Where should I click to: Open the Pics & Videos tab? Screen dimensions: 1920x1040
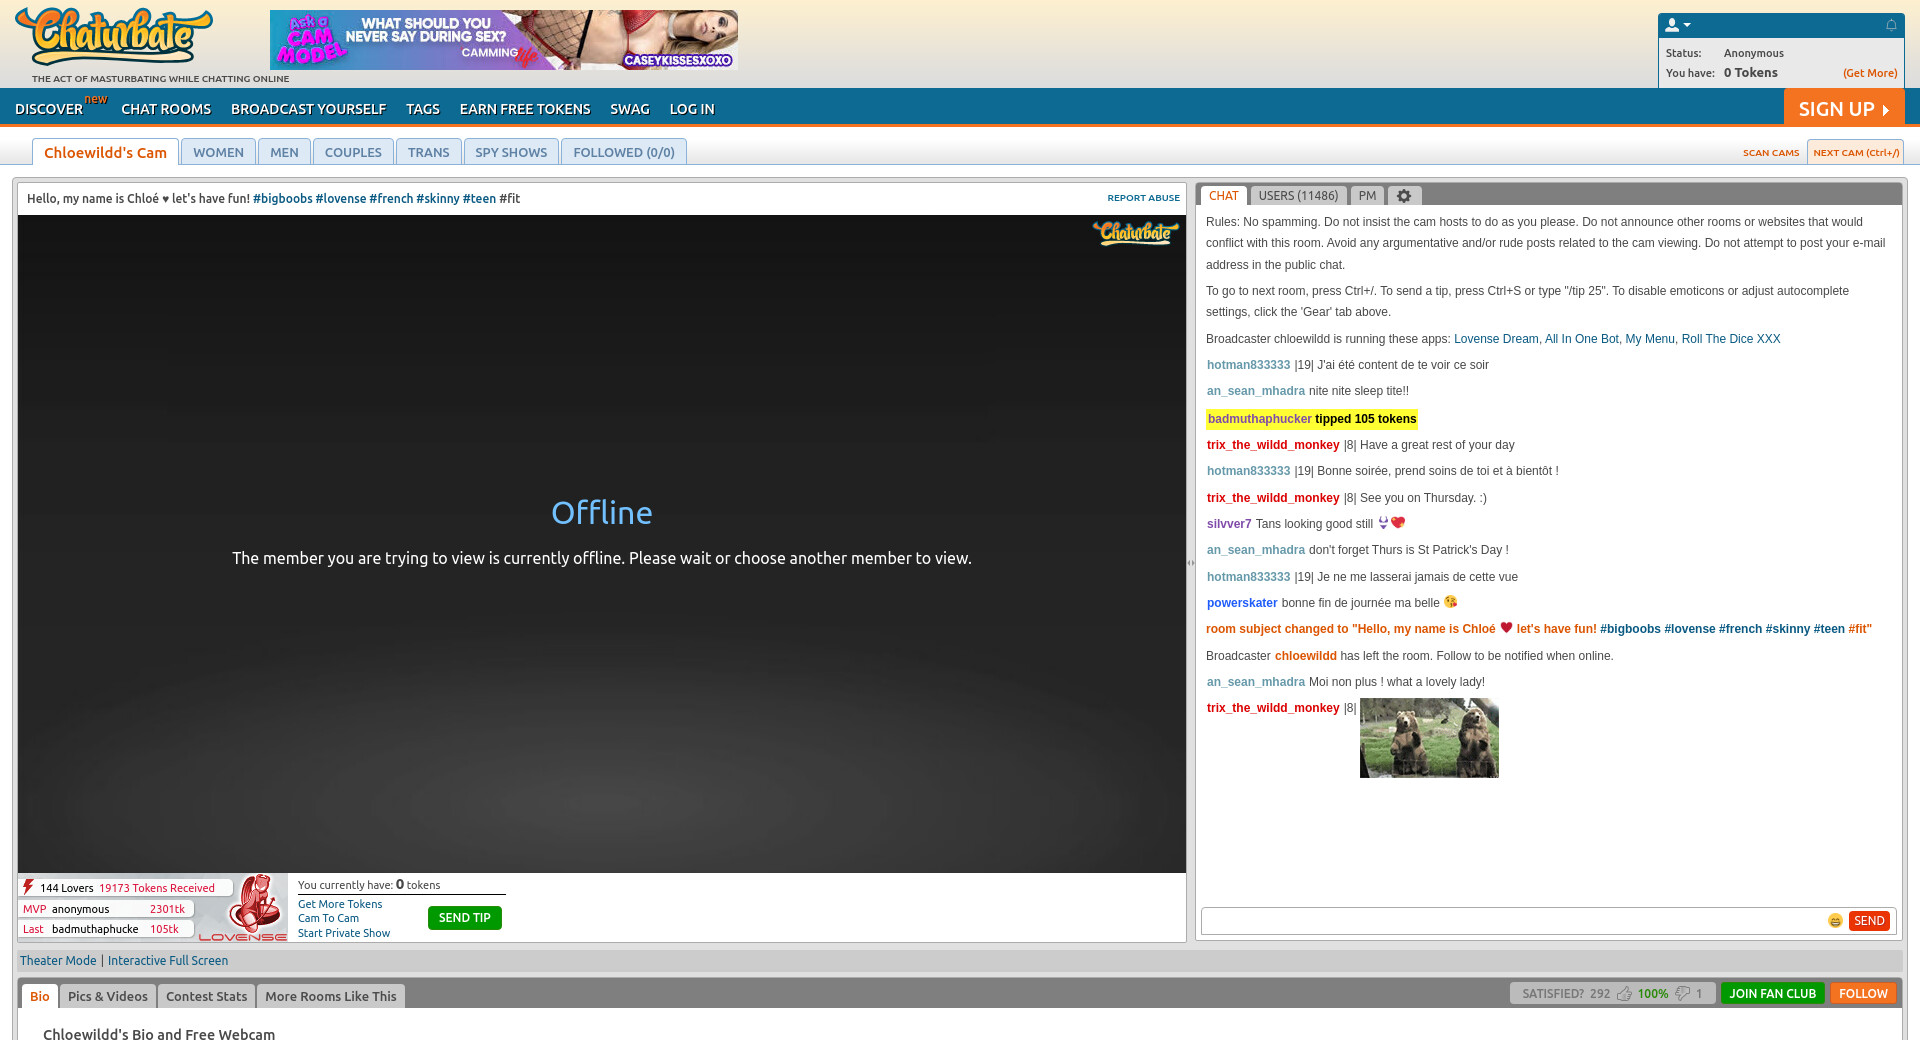coord(107,996)
